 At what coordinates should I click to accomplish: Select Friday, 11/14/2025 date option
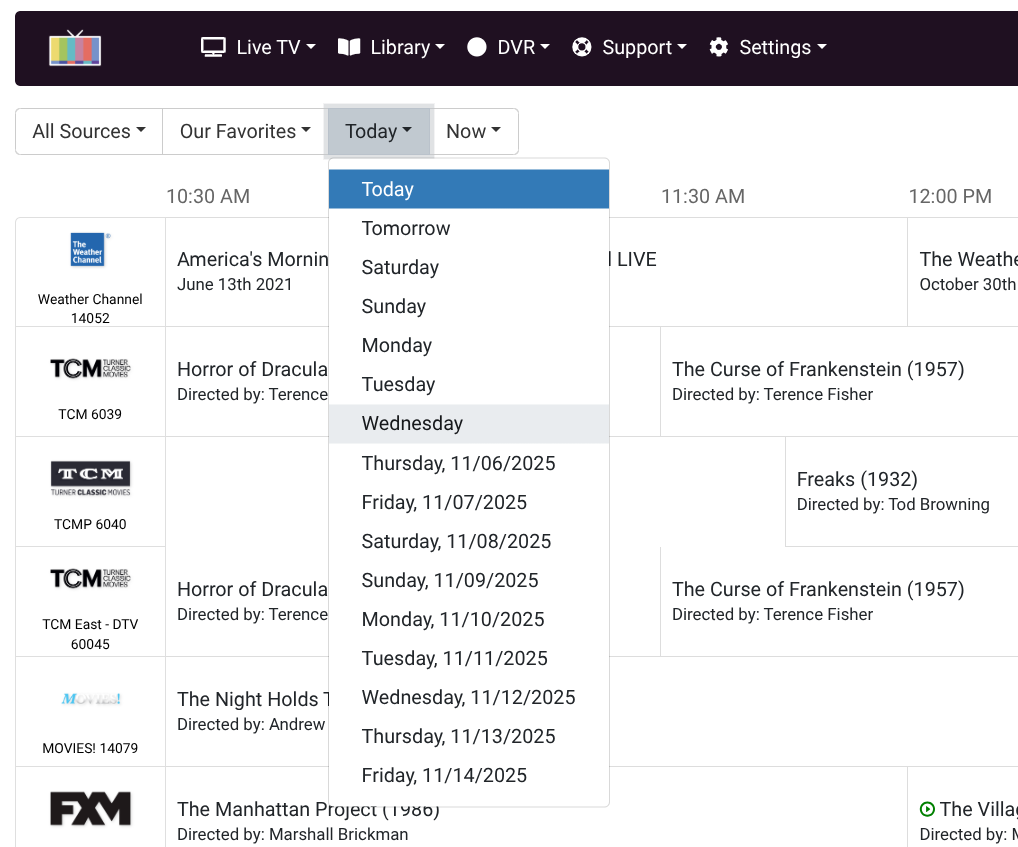(444, 775)
